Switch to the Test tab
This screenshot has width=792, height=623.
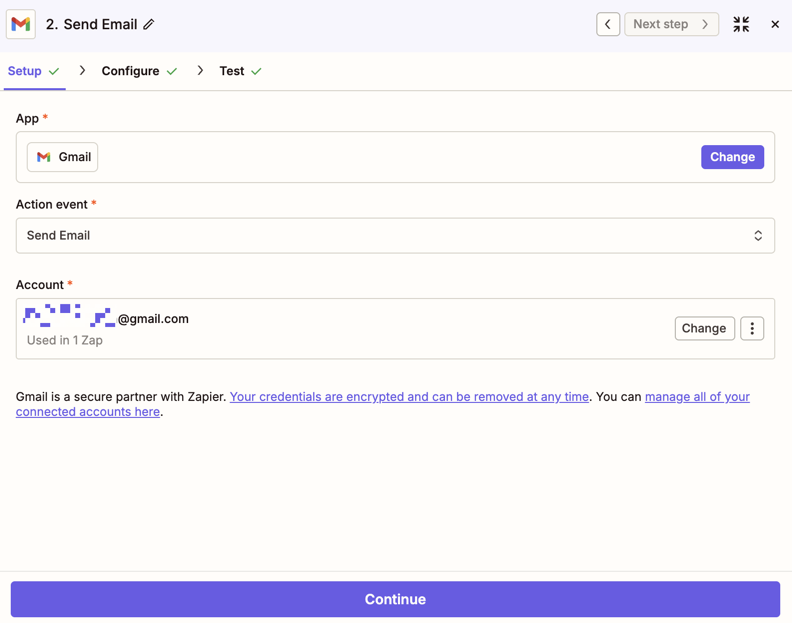pyautogui.click(x=240, y=71)
